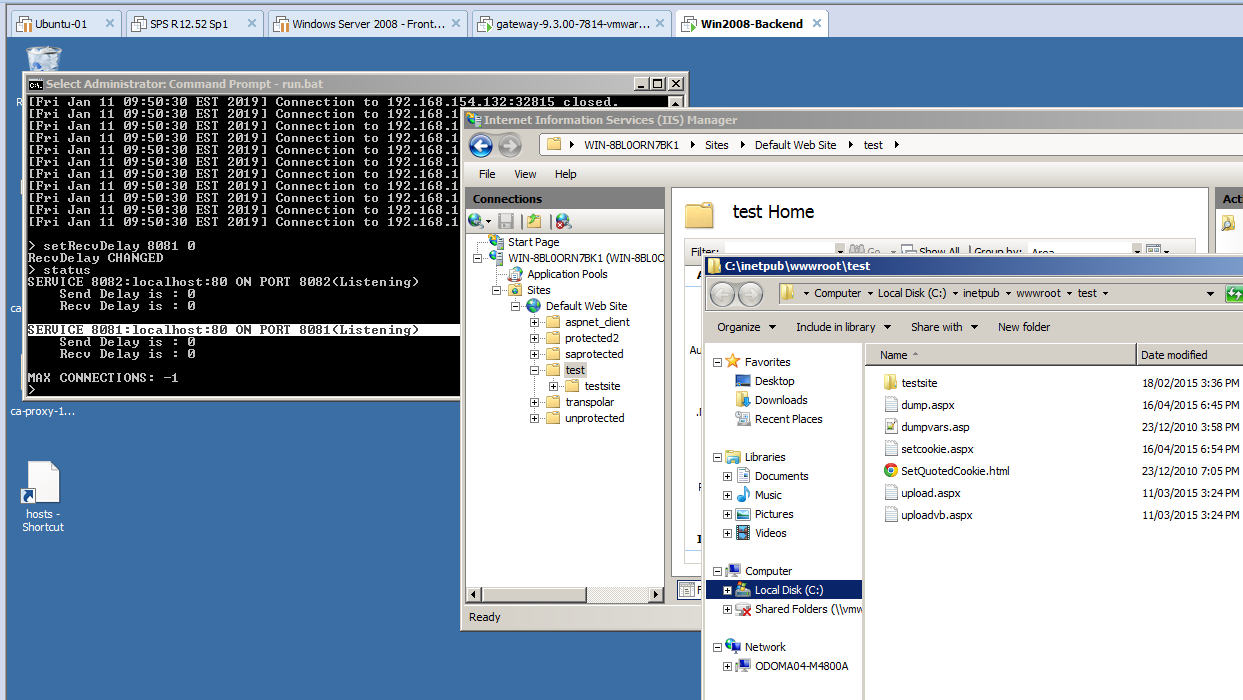Click the Delete Connection icon in Connections toolbar
The width and height of the screenshot is (1243, 700).
[x=563, y=221]
